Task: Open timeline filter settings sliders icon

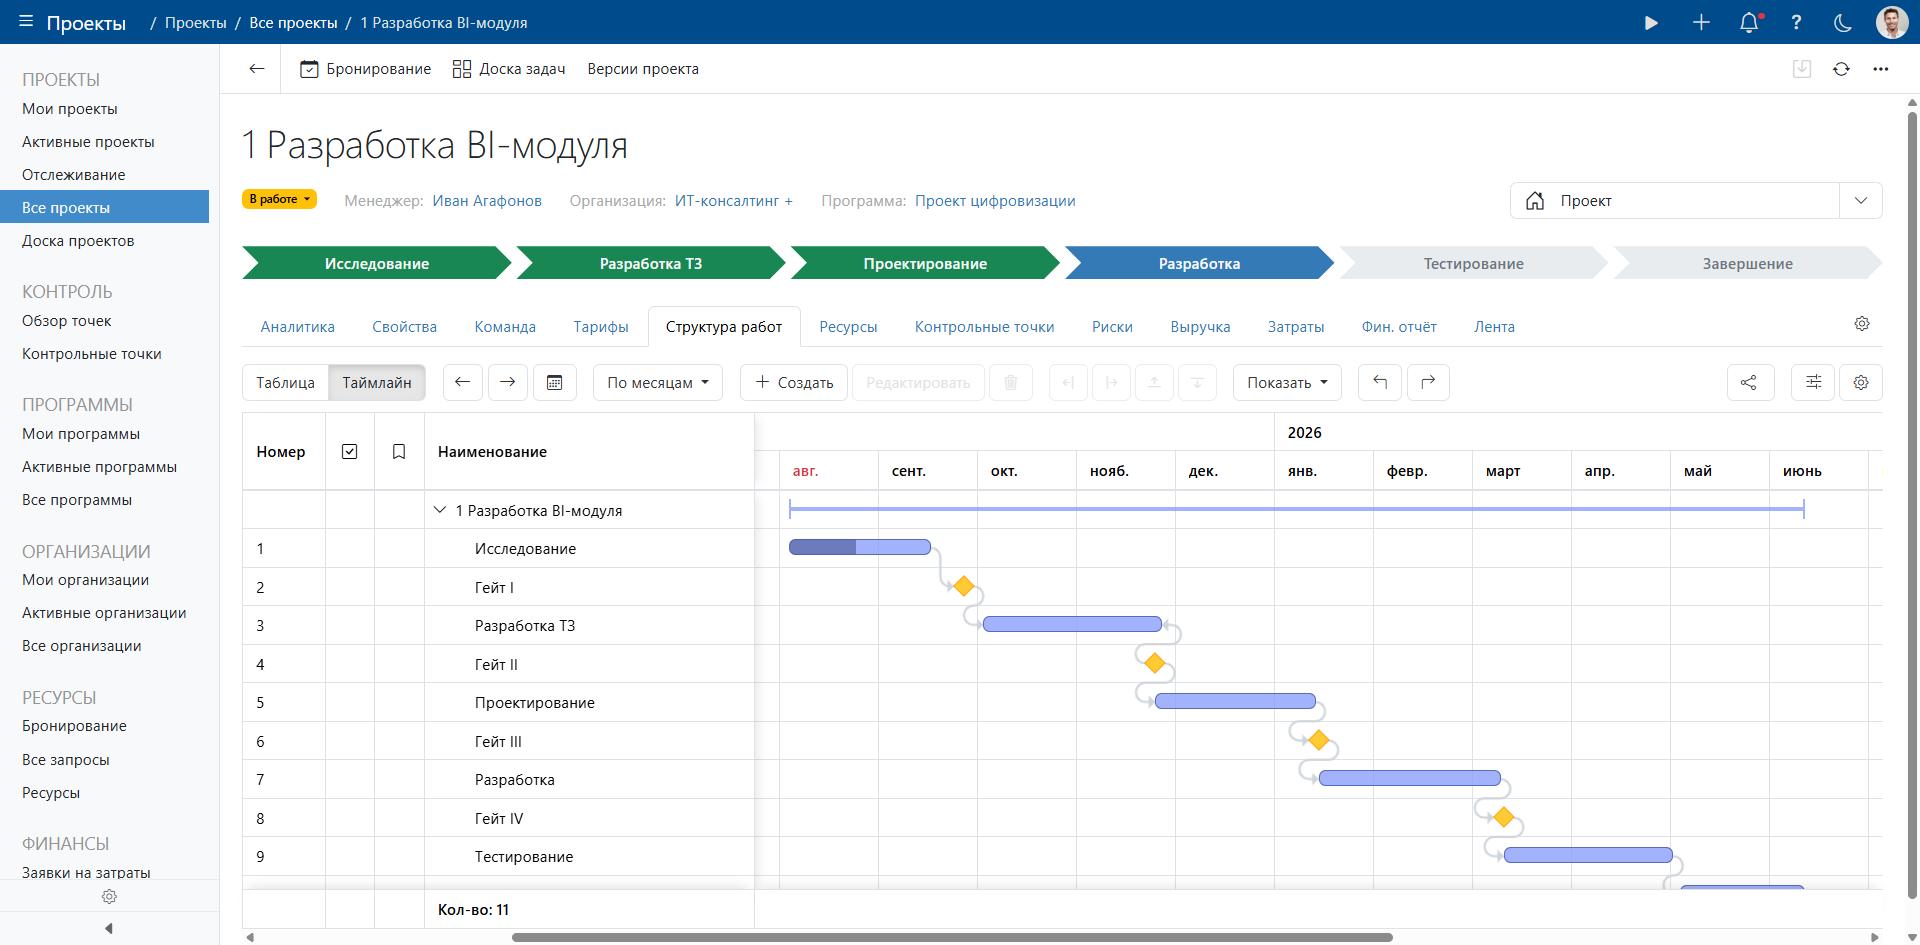Action: coord(1813,382)
